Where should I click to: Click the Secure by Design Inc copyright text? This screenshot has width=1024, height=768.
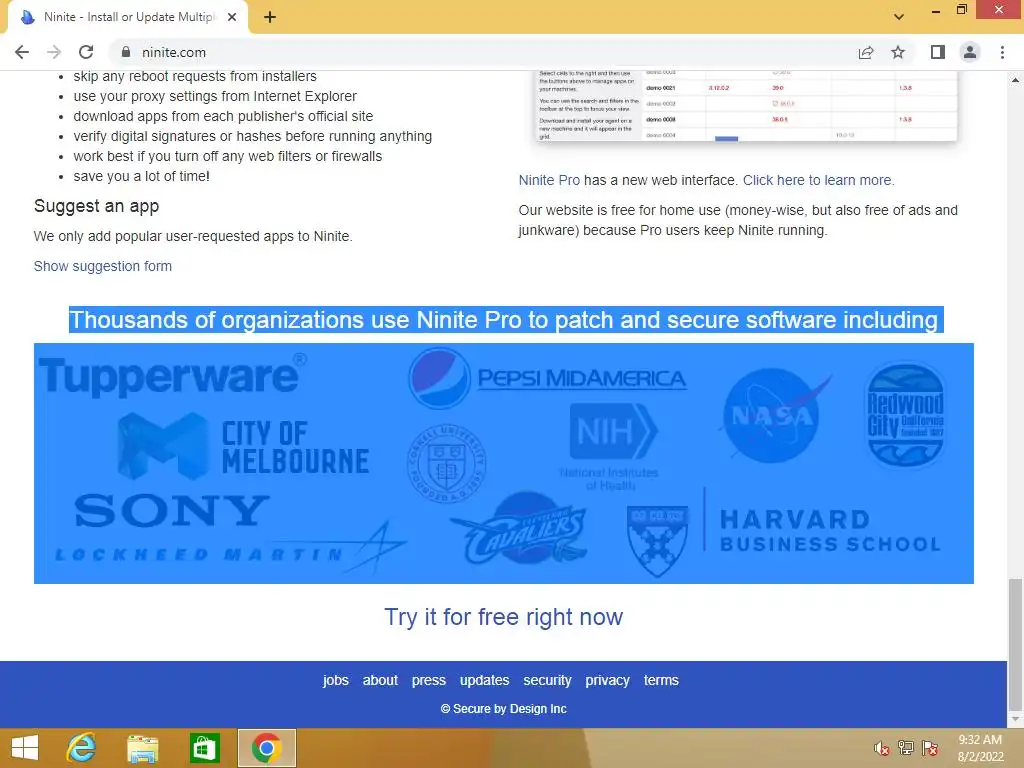(x=504, y=709)
